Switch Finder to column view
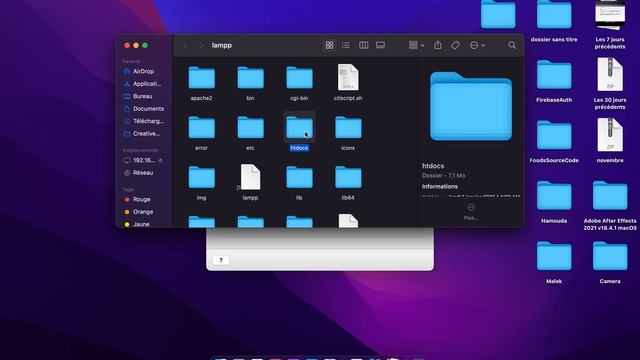 coord(363,45)
